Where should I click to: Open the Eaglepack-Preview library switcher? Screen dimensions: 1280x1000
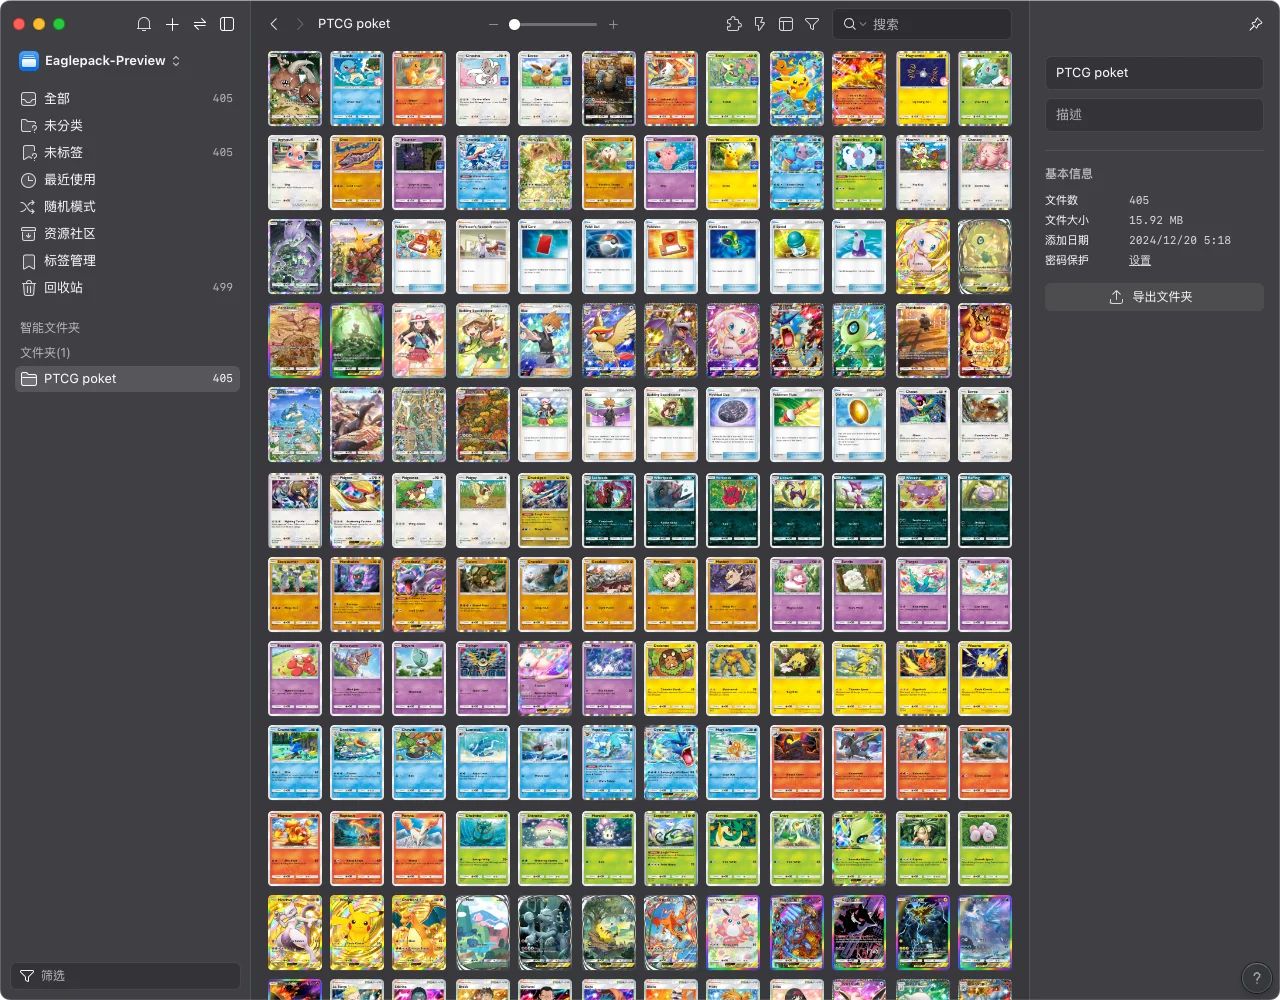click(100, 61)
